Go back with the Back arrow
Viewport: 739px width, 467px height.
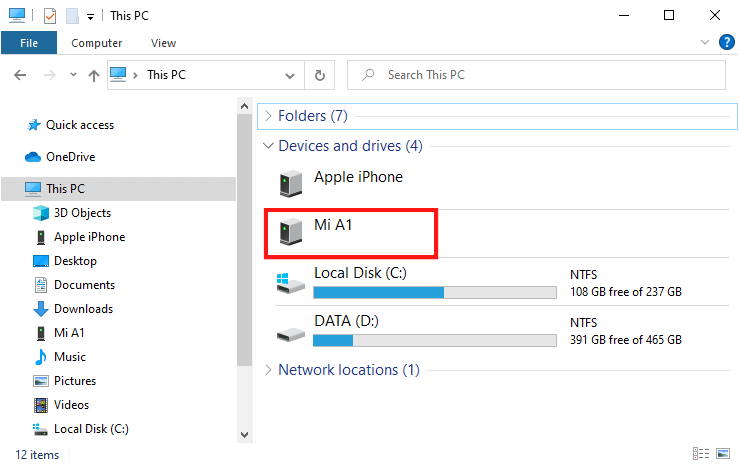(20, 75)
